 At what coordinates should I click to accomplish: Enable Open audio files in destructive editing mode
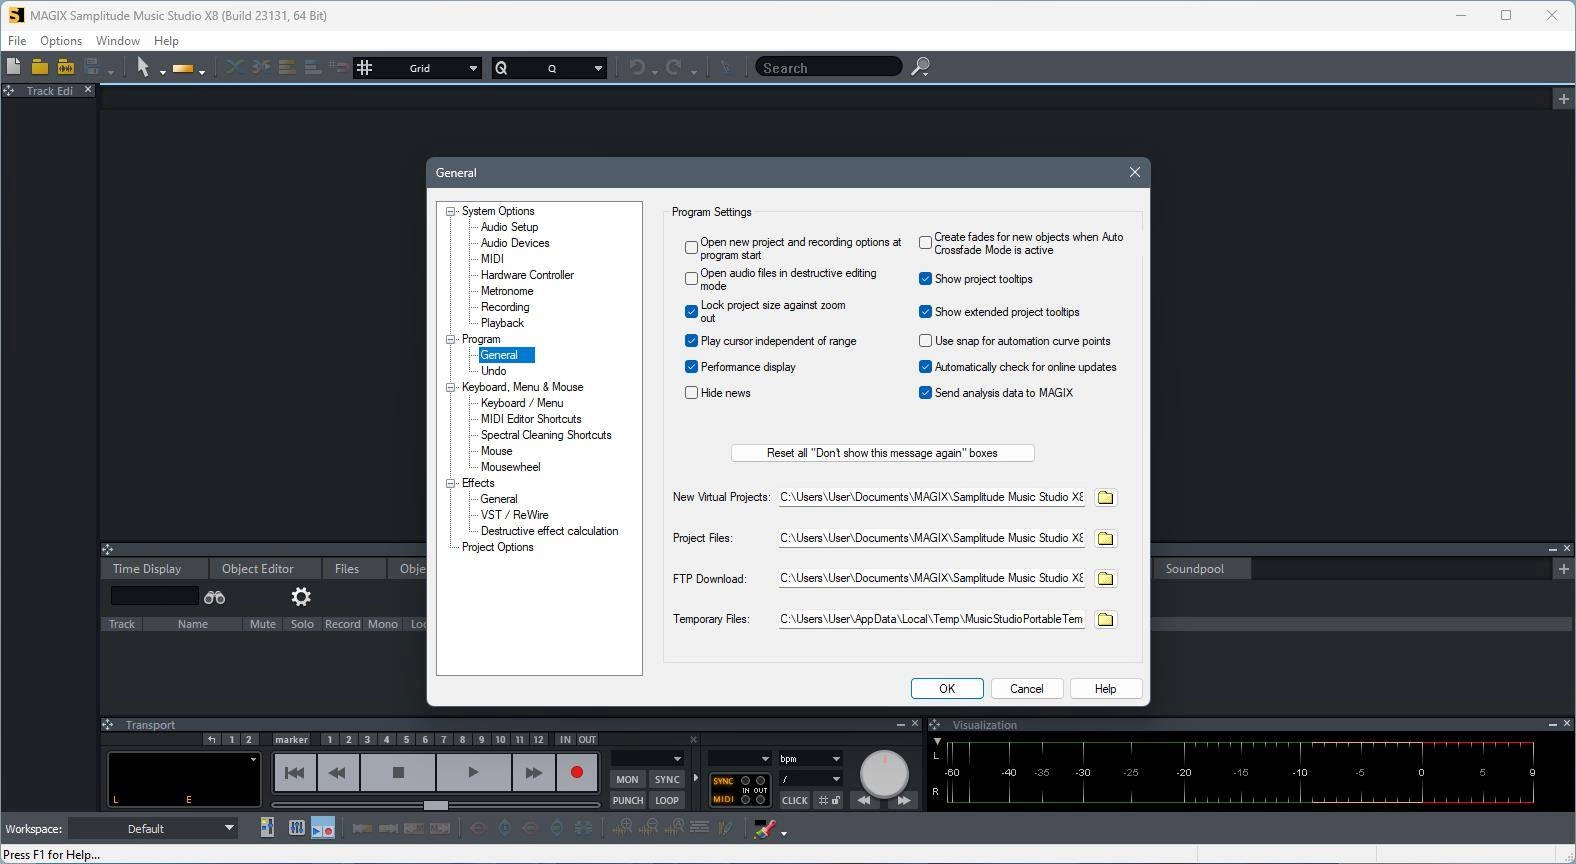pos(691,278)
